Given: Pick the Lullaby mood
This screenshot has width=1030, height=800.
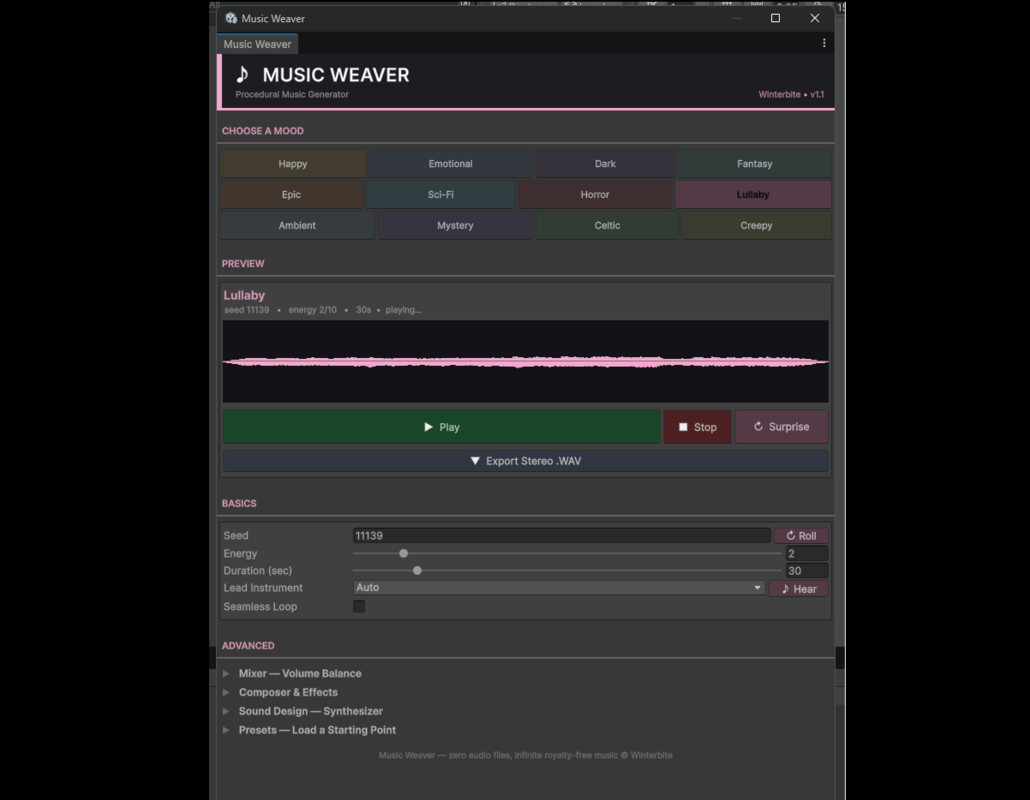Looking at the screenshot, I should [753, 194].
